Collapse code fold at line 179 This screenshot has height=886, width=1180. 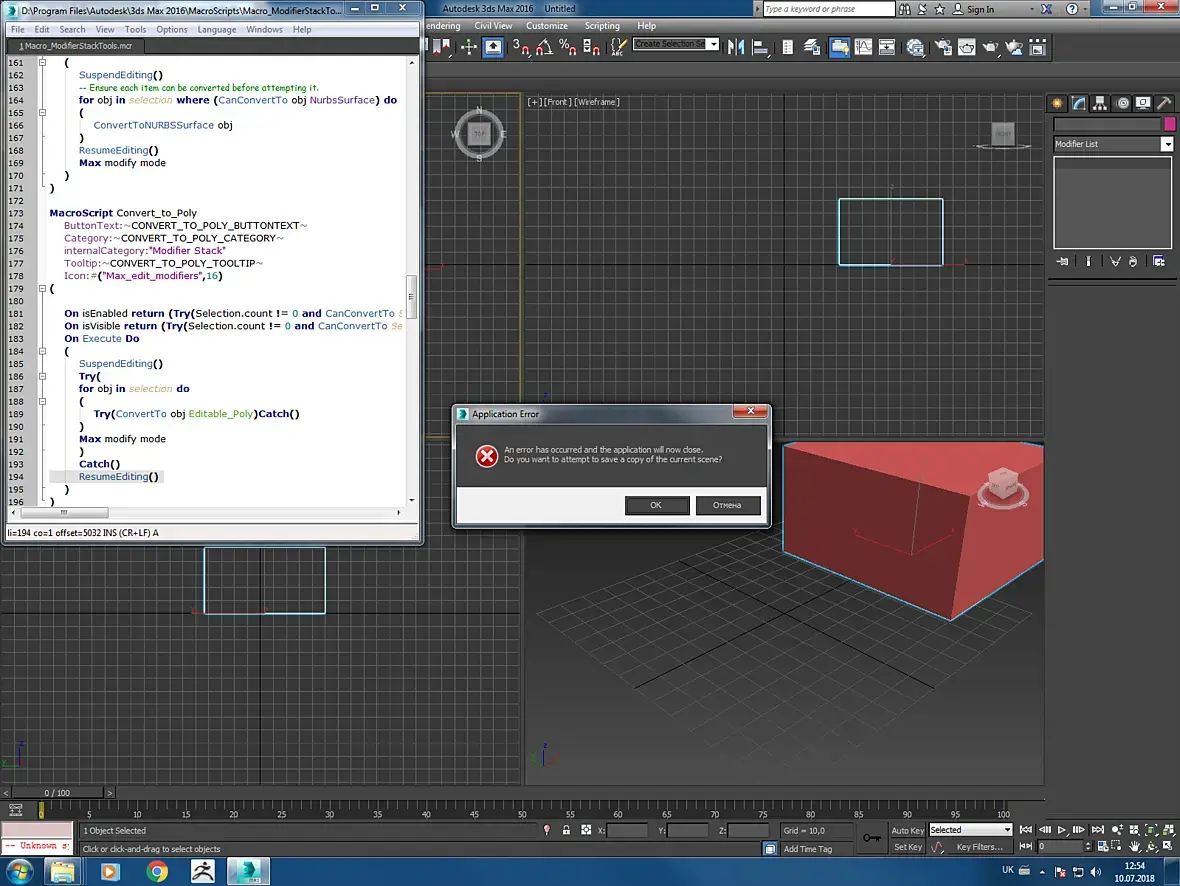click(42, 288)
